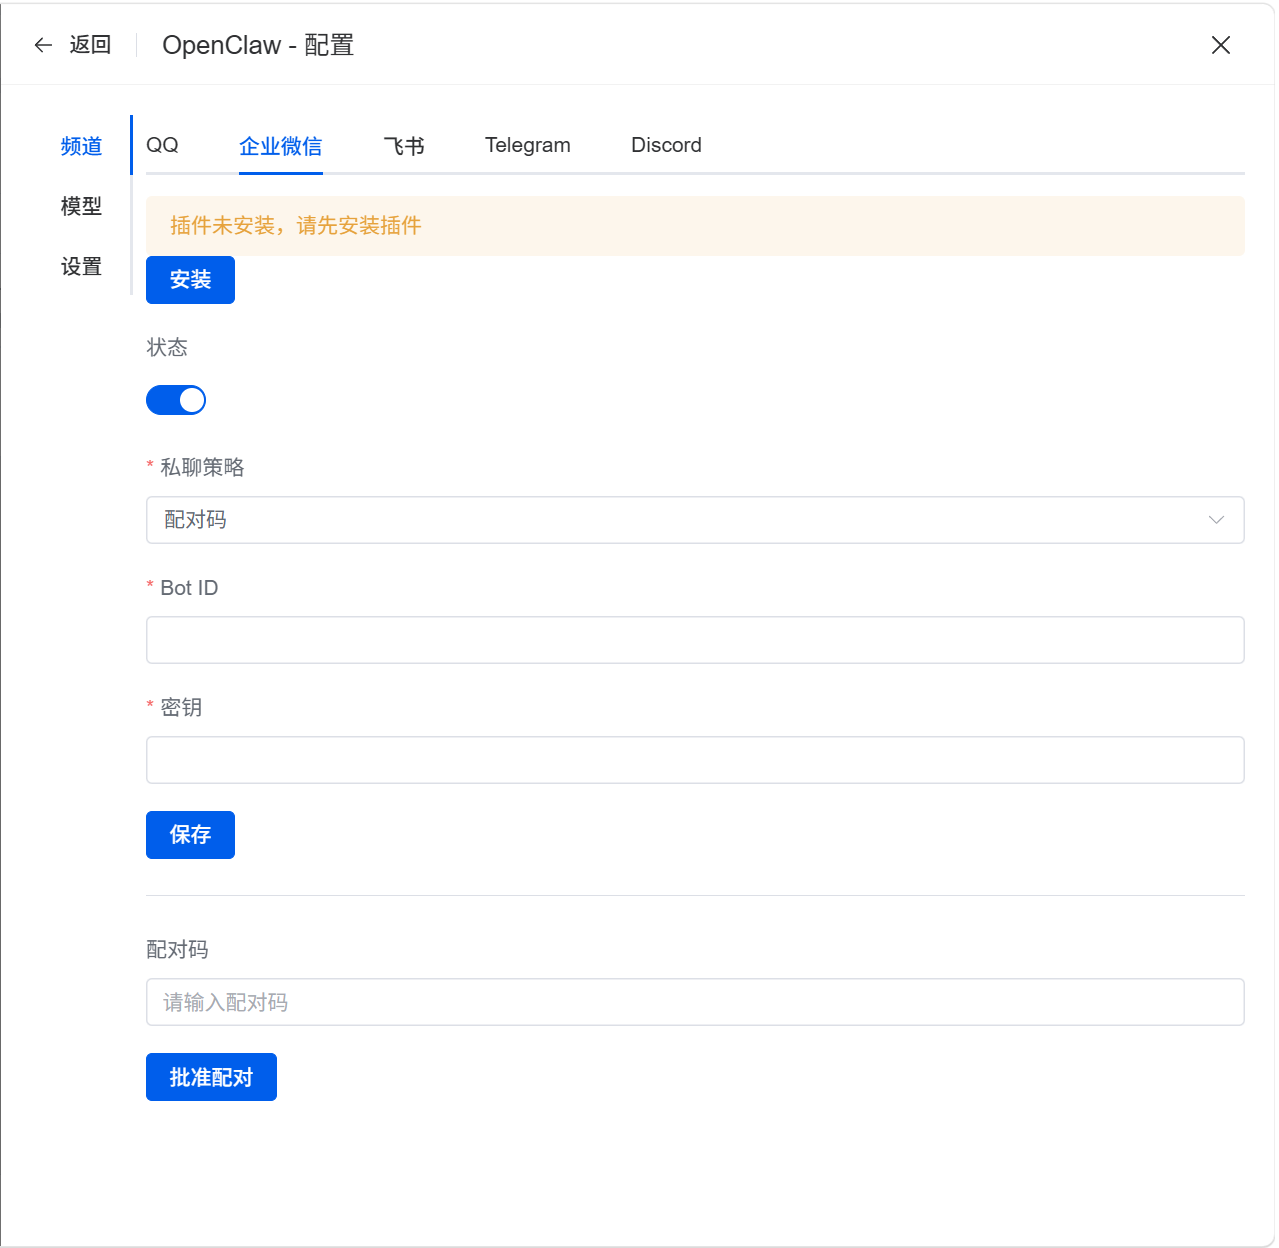Open the Discord tab
Viewport: 1279px width, 1248px height.
click(x=666, y=146)
